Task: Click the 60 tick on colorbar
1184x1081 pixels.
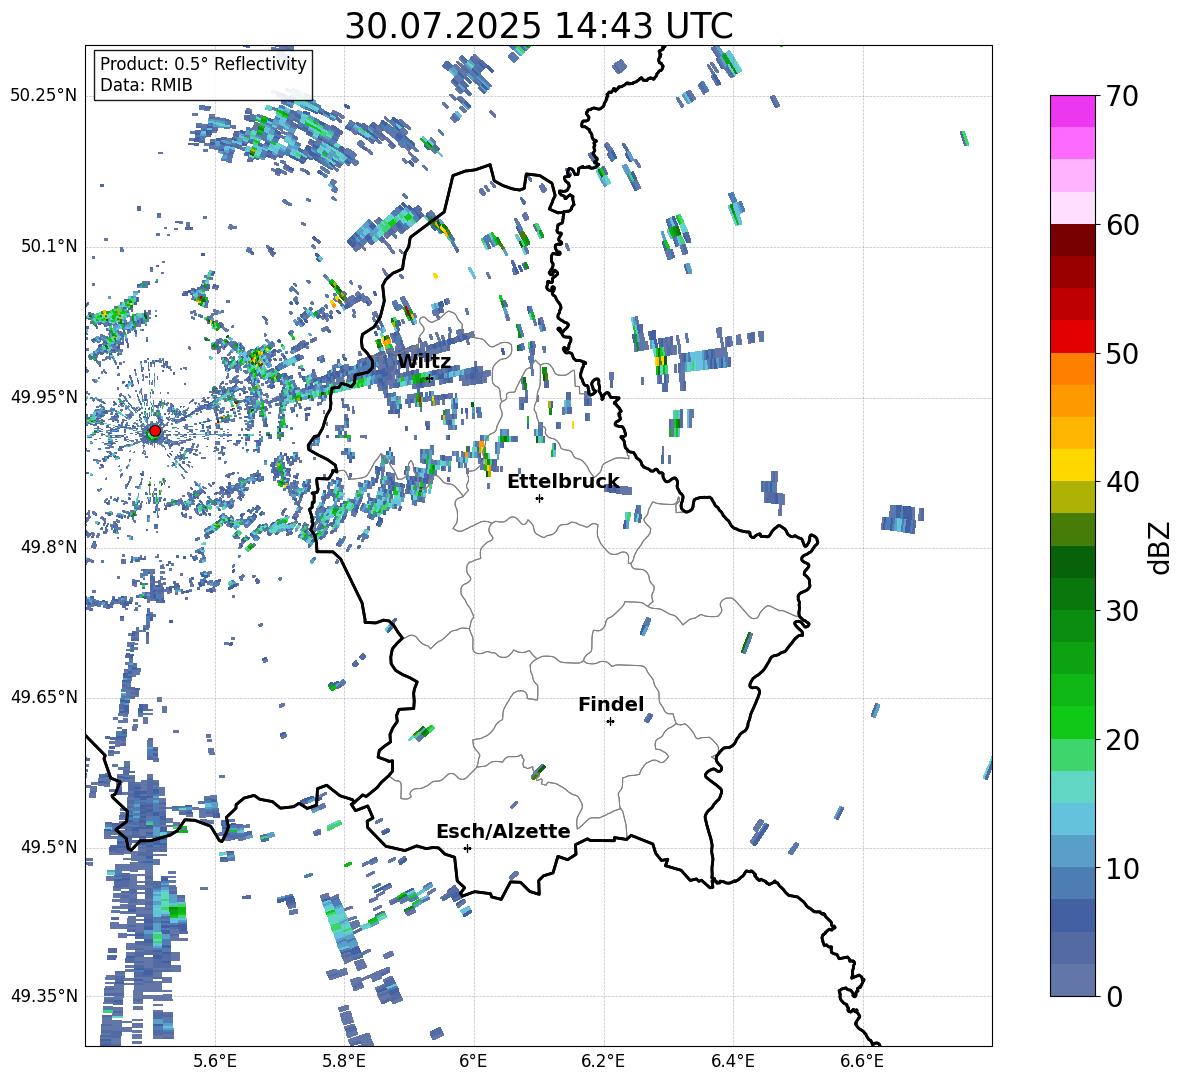Action: pyautogui.click(x=1122, y=225)
